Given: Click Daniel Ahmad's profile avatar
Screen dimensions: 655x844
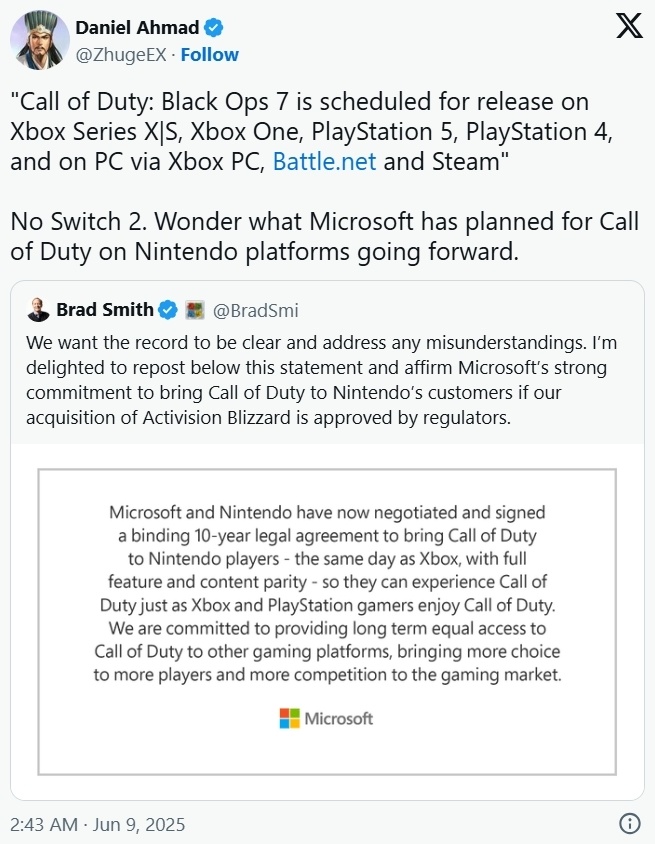Looking at the screenshot, I should tap(40, 40).
